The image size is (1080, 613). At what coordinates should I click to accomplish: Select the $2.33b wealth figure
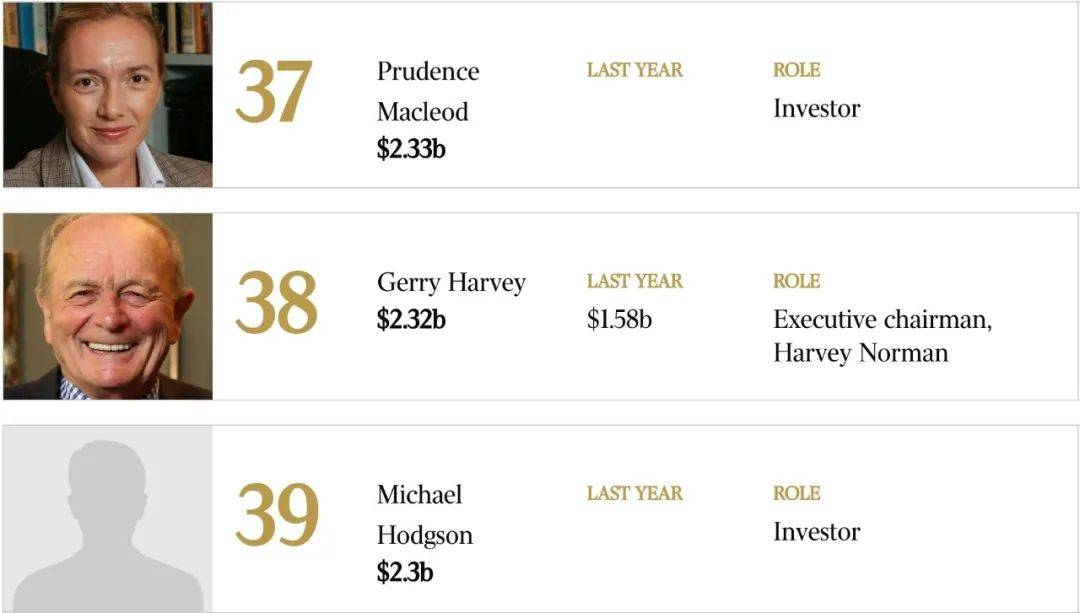pyautogui.click(x=411, y=149)
